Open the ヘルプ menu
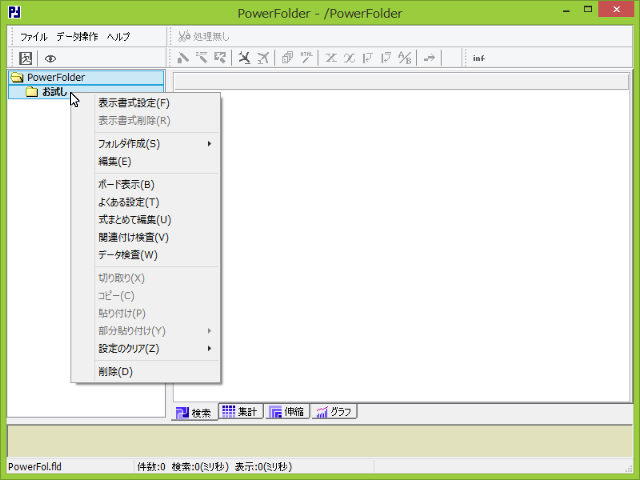Screen dimensions: 640x480 [118, 37]
